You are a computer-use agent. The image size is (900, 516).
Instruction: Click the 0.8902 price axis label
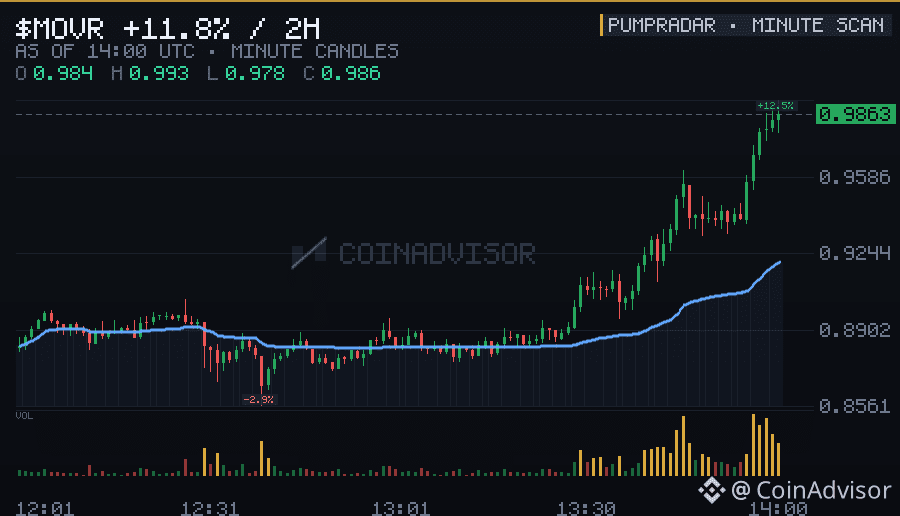coord(855,330)
